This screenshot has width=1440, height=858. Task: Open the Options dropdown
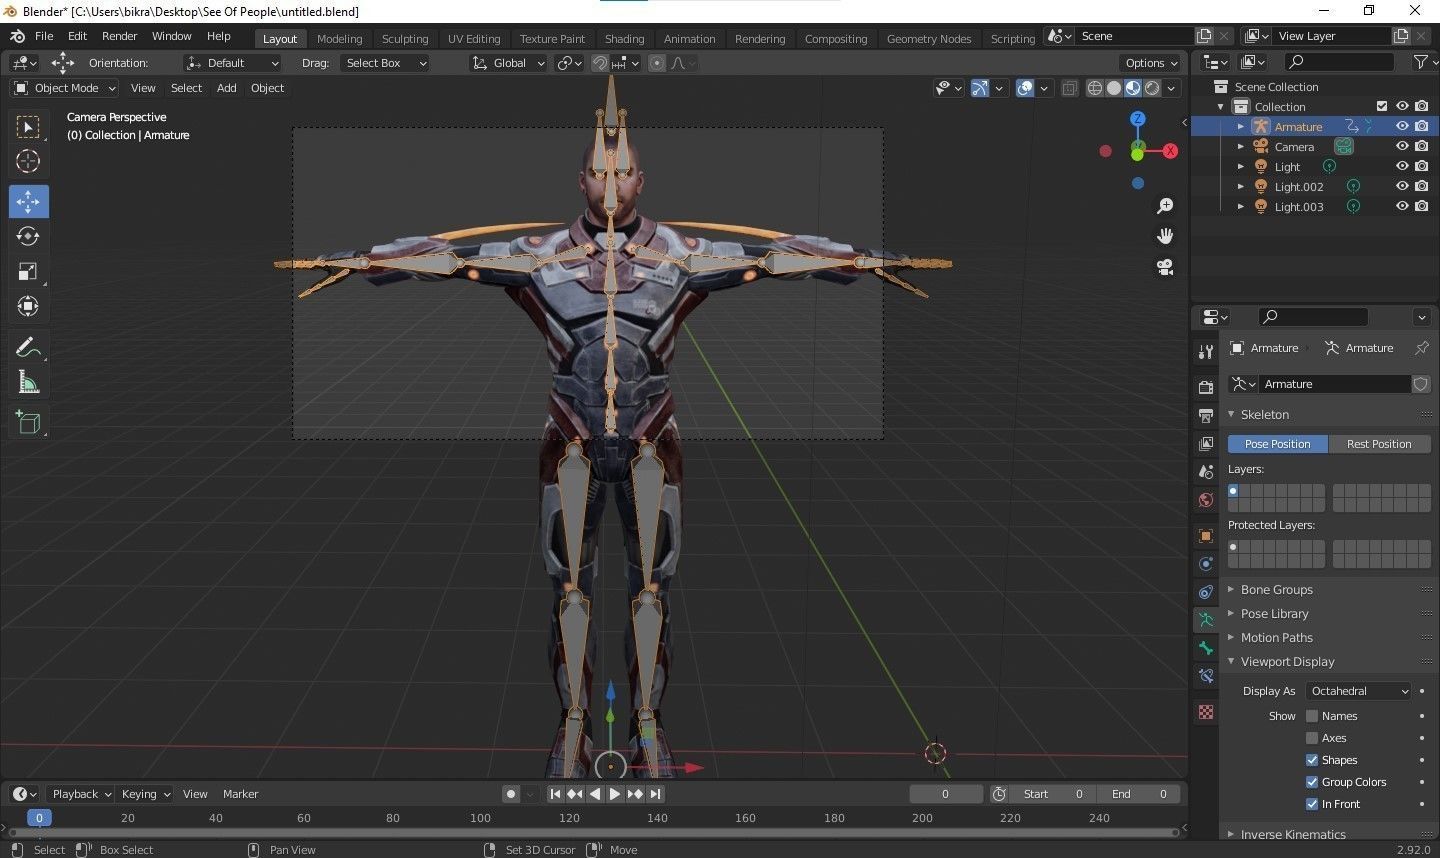[x=1151, y=63]
